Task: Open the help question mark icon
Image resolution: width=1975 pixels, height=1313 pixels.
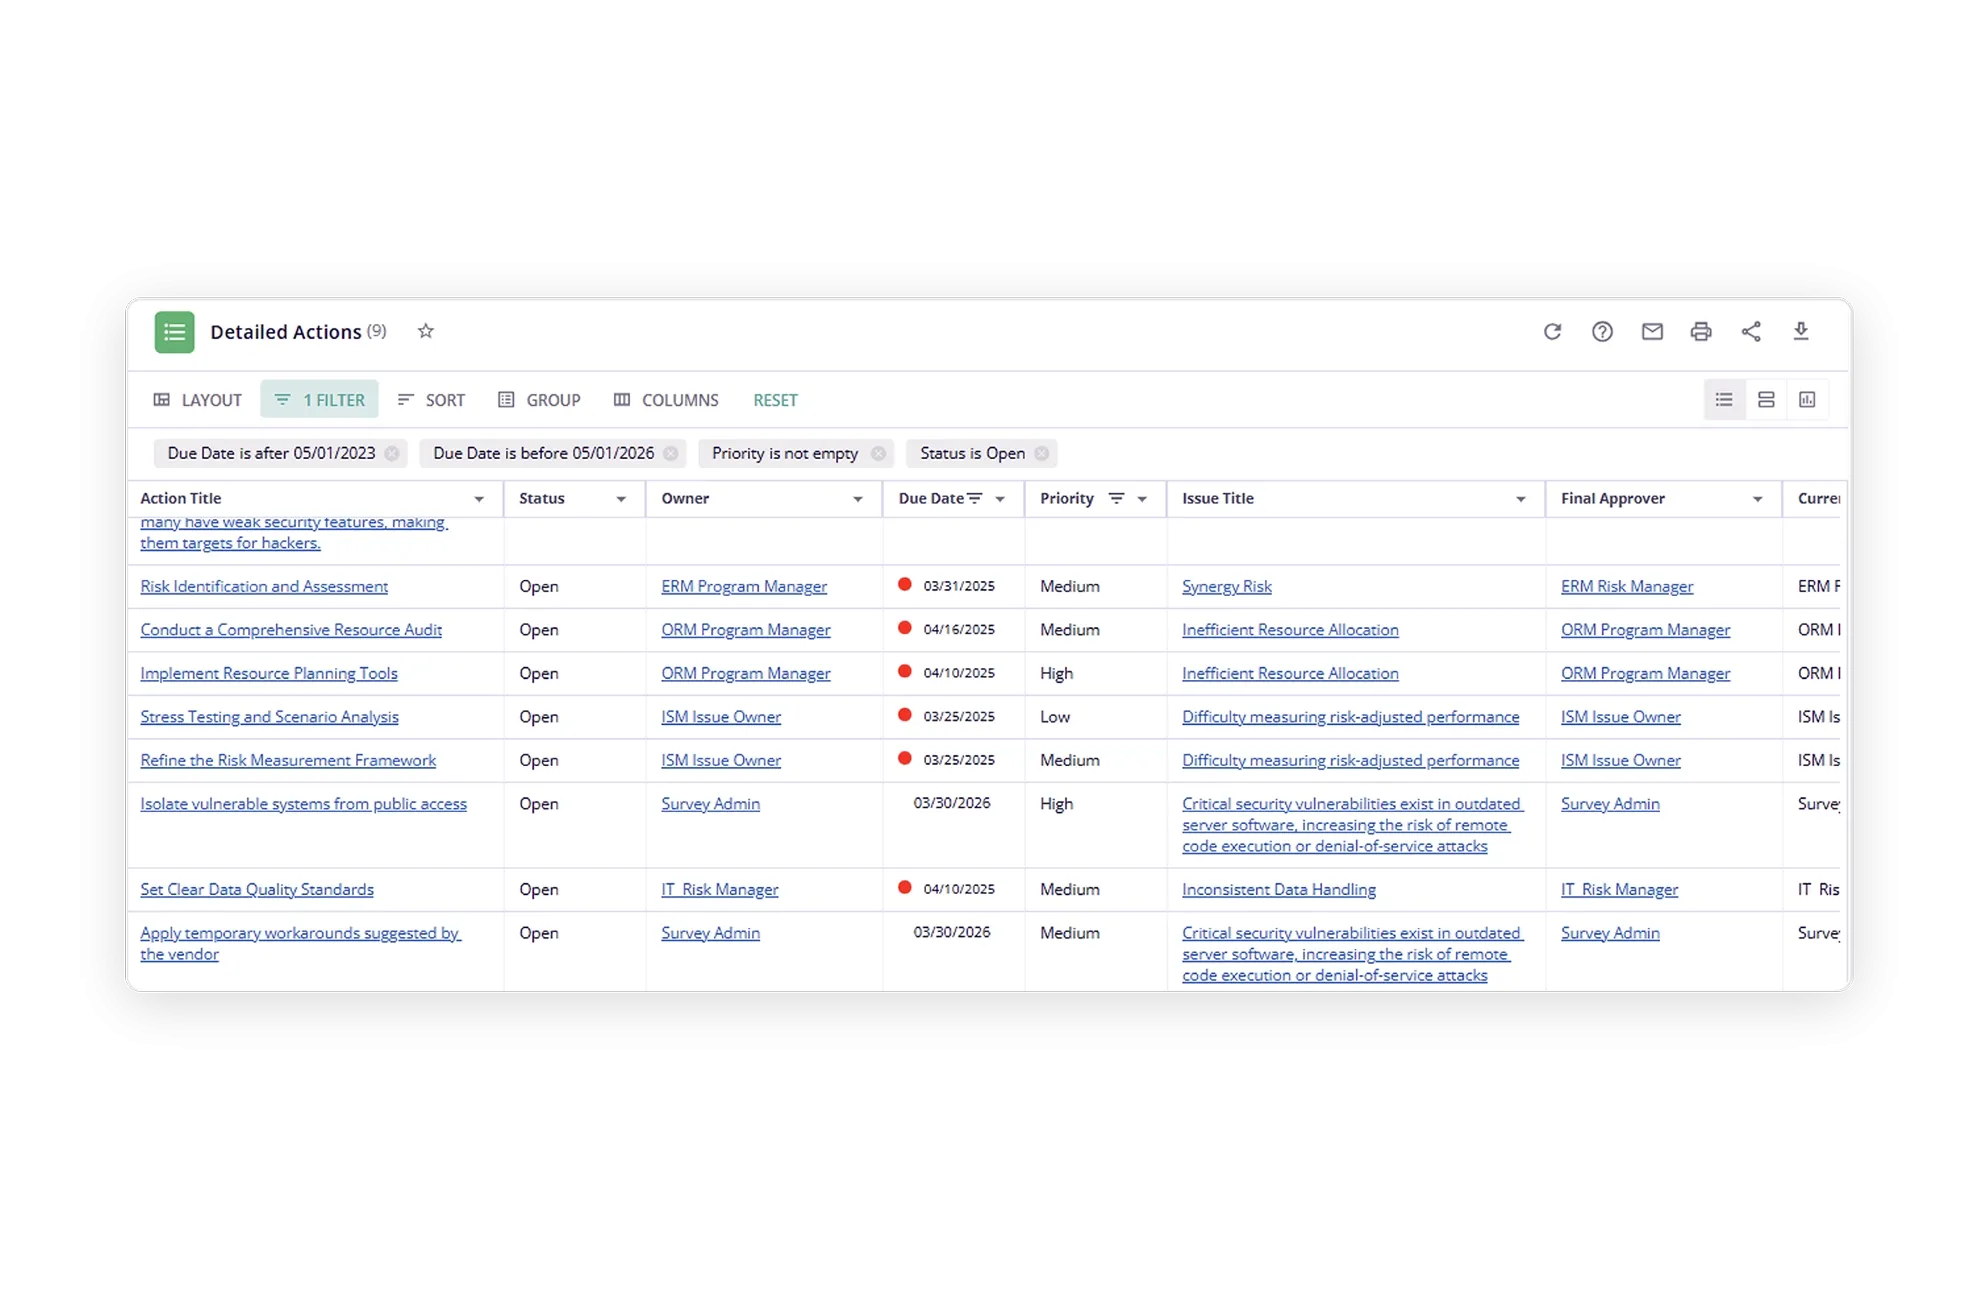Action: (1602, 331)
